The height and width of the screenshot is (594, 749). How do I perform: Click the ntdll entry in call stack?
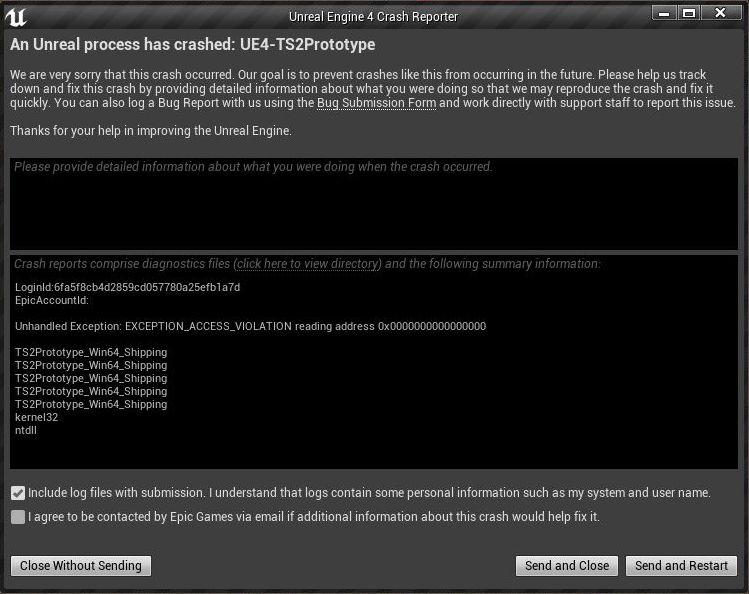(x=25, y=430)
